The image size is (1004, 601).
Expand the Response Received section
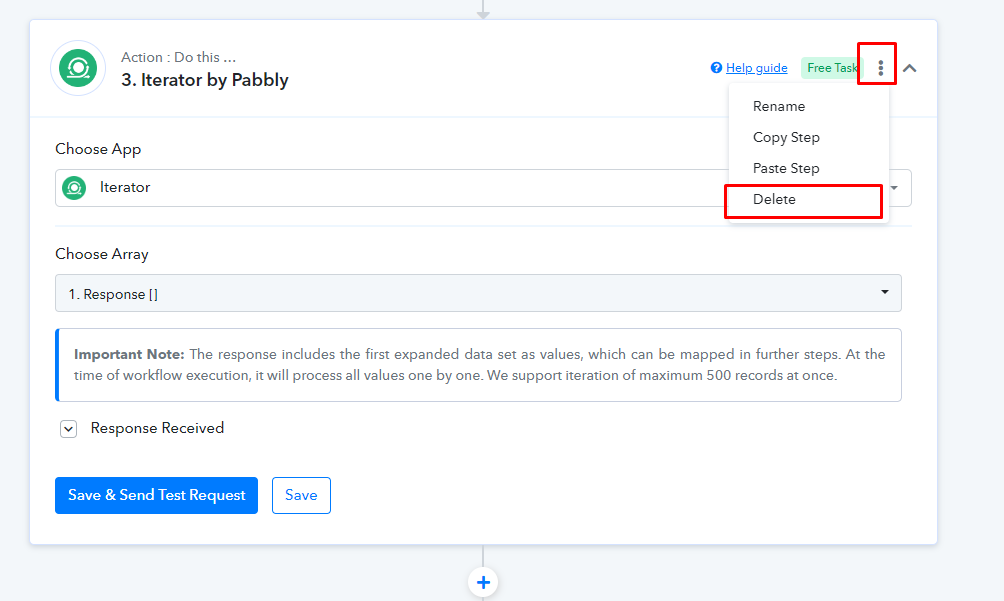pyautogui.click(x=69, y=429)
